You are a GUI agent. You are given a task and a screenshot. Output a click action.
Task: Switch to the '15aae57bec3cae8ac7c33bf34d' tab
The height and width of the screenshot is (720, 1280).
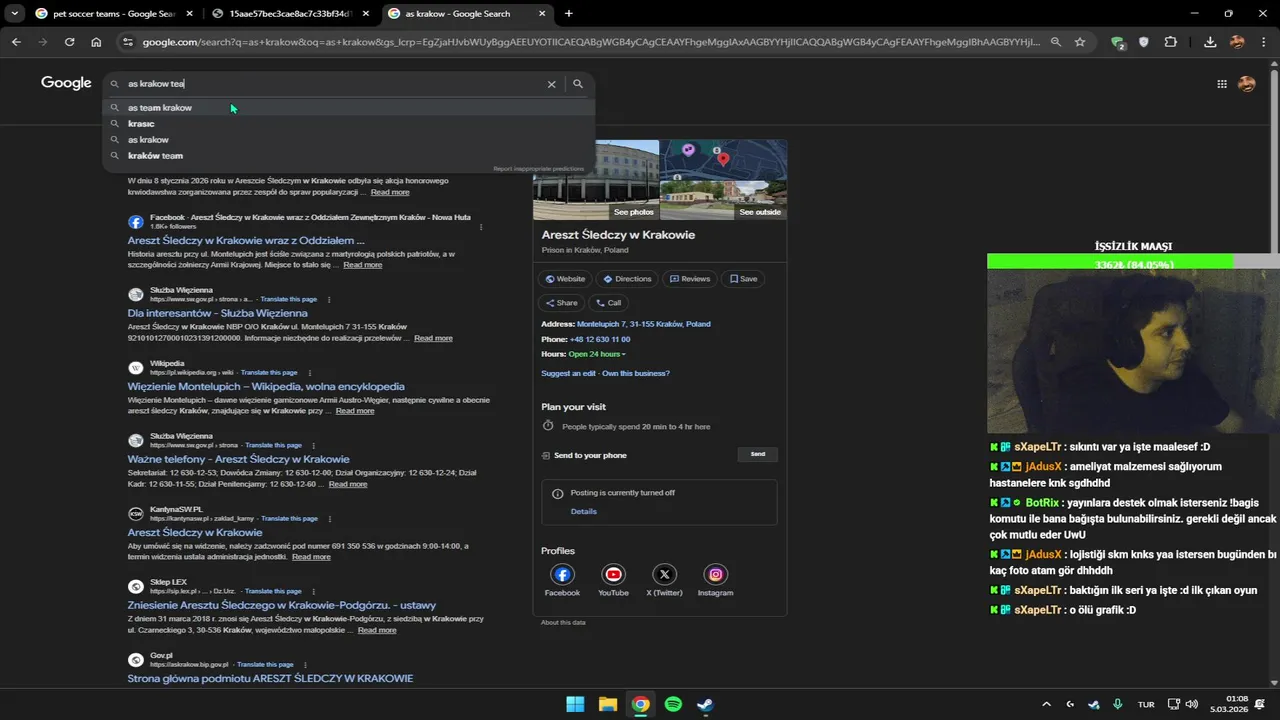point(289,14)
